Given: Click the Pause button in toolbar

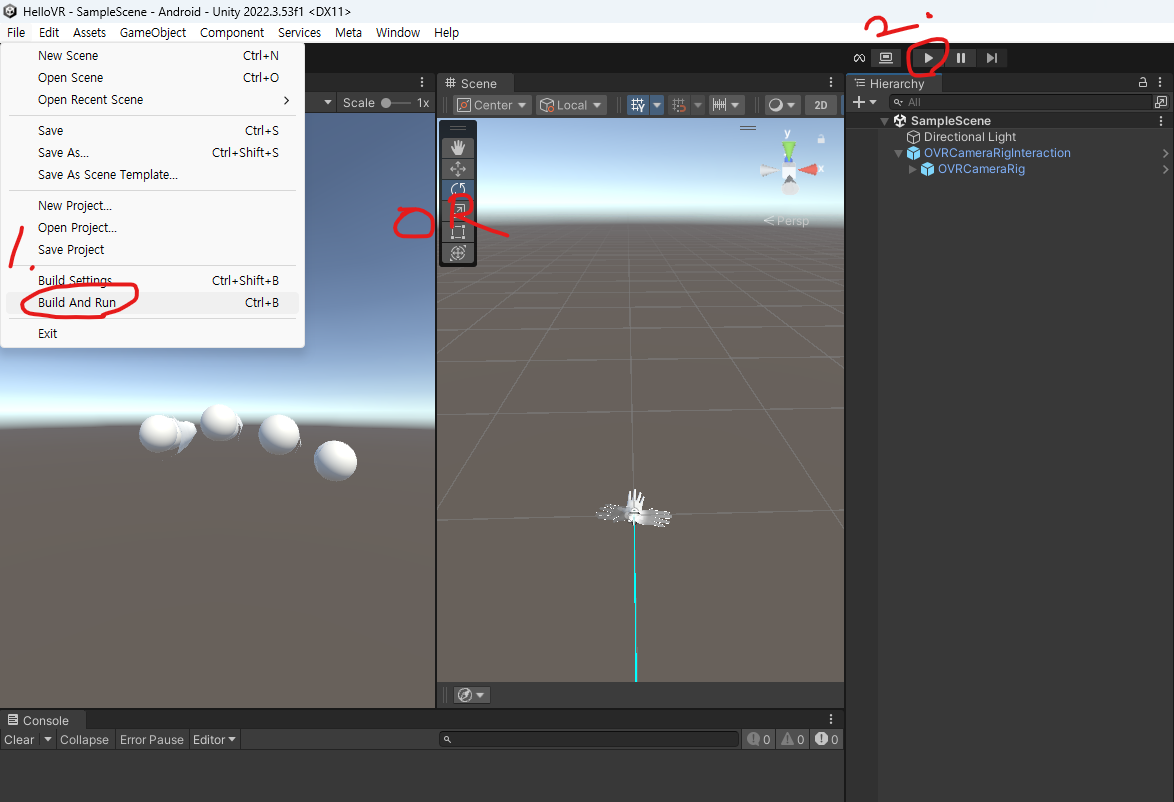Looking at the screenshot, I should (x=961, y=58).
